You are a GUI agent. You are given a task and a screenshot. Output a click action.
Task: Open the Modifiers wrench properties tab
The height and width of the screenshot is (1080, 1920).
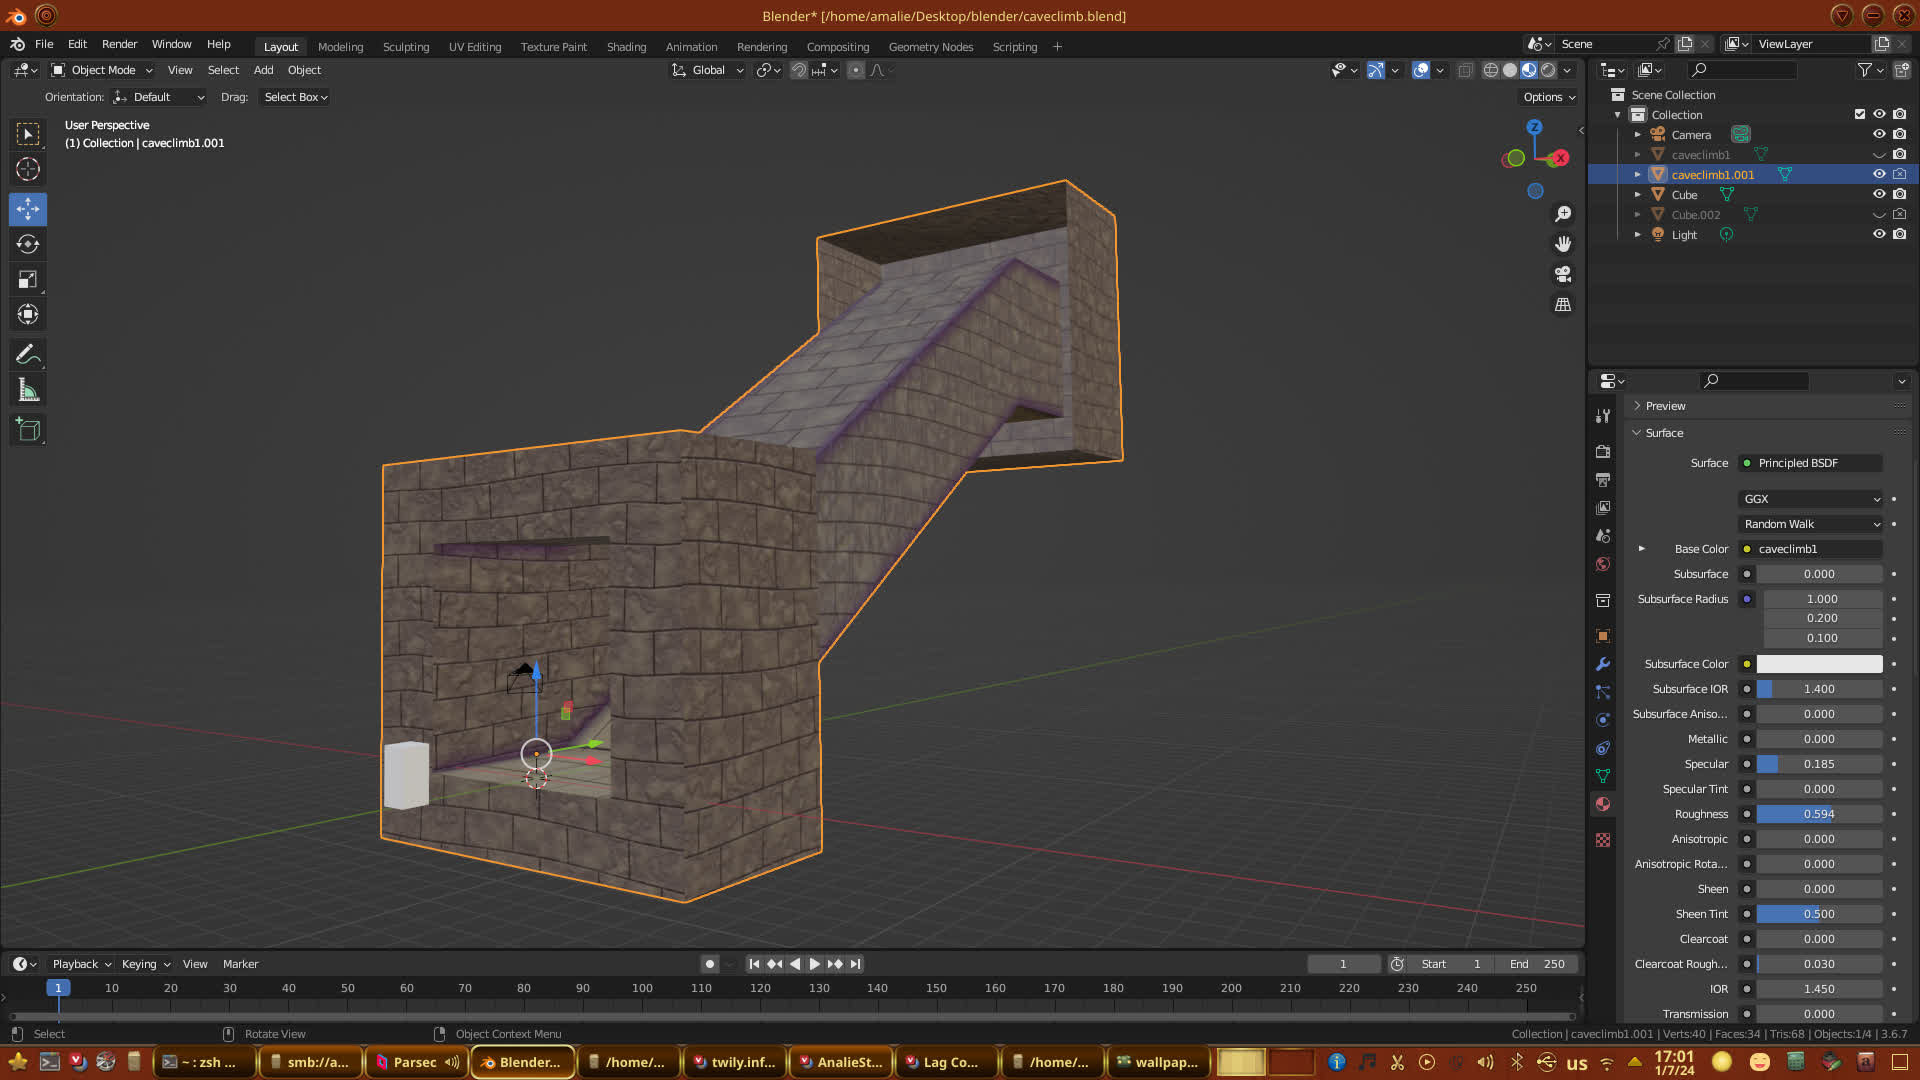[x=1603, y=664]
